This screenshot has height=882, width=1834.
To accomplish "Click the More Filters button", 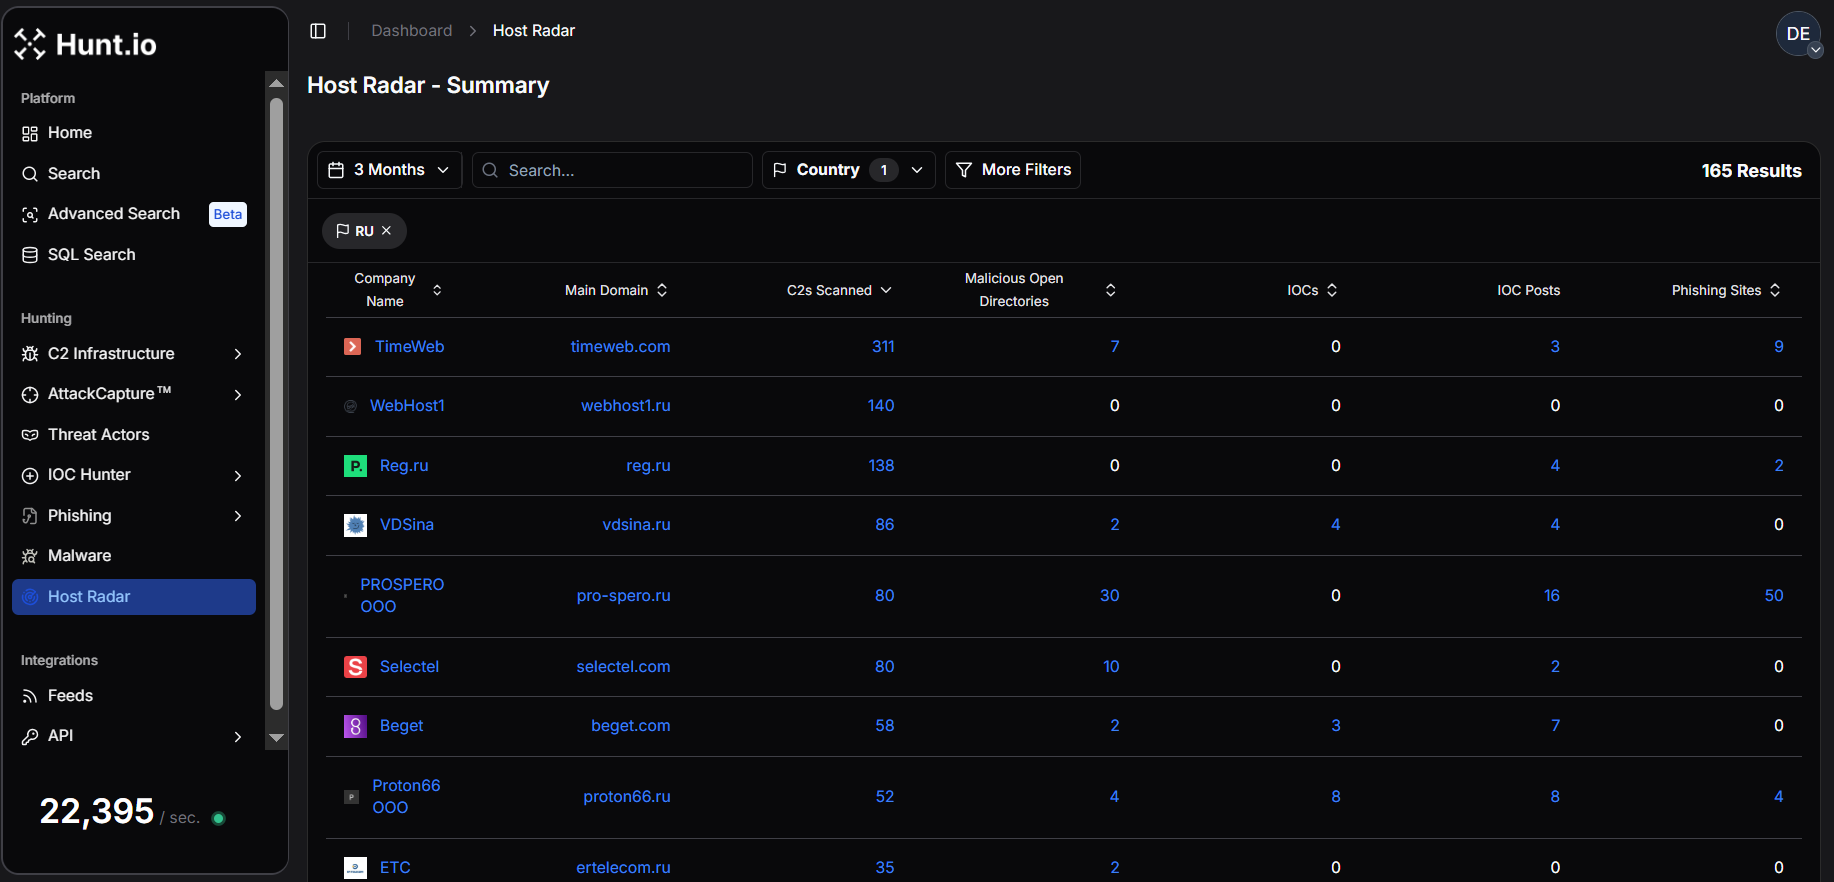I will click(1012, 170).
